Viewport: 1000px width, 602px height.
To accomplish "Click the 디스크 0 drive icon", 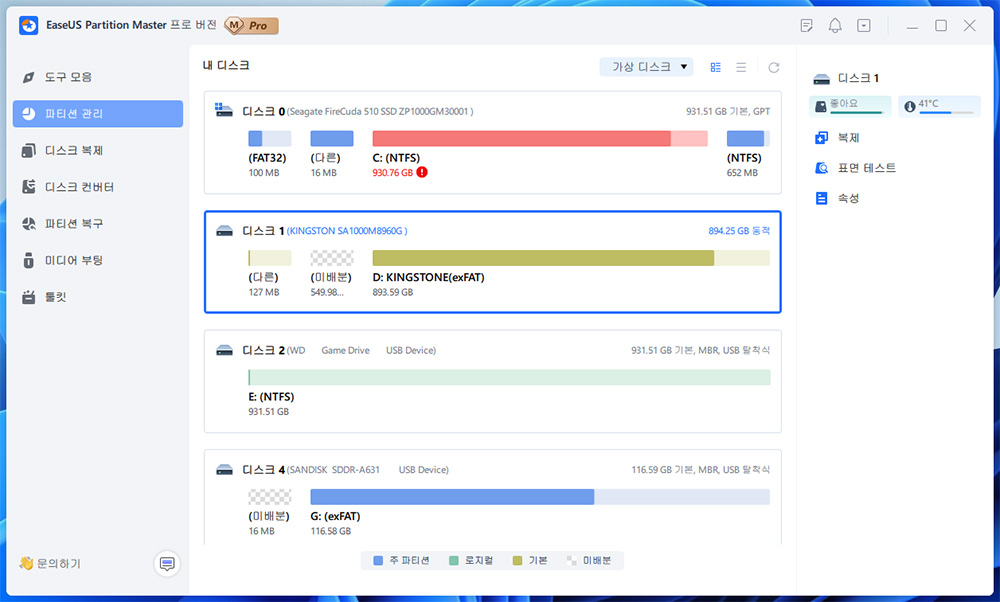I will [223, 110].
